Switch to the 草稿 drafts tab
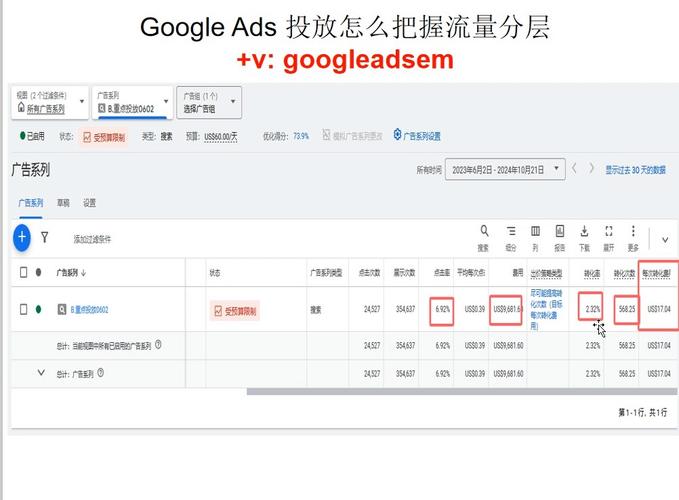 [63, 203]
